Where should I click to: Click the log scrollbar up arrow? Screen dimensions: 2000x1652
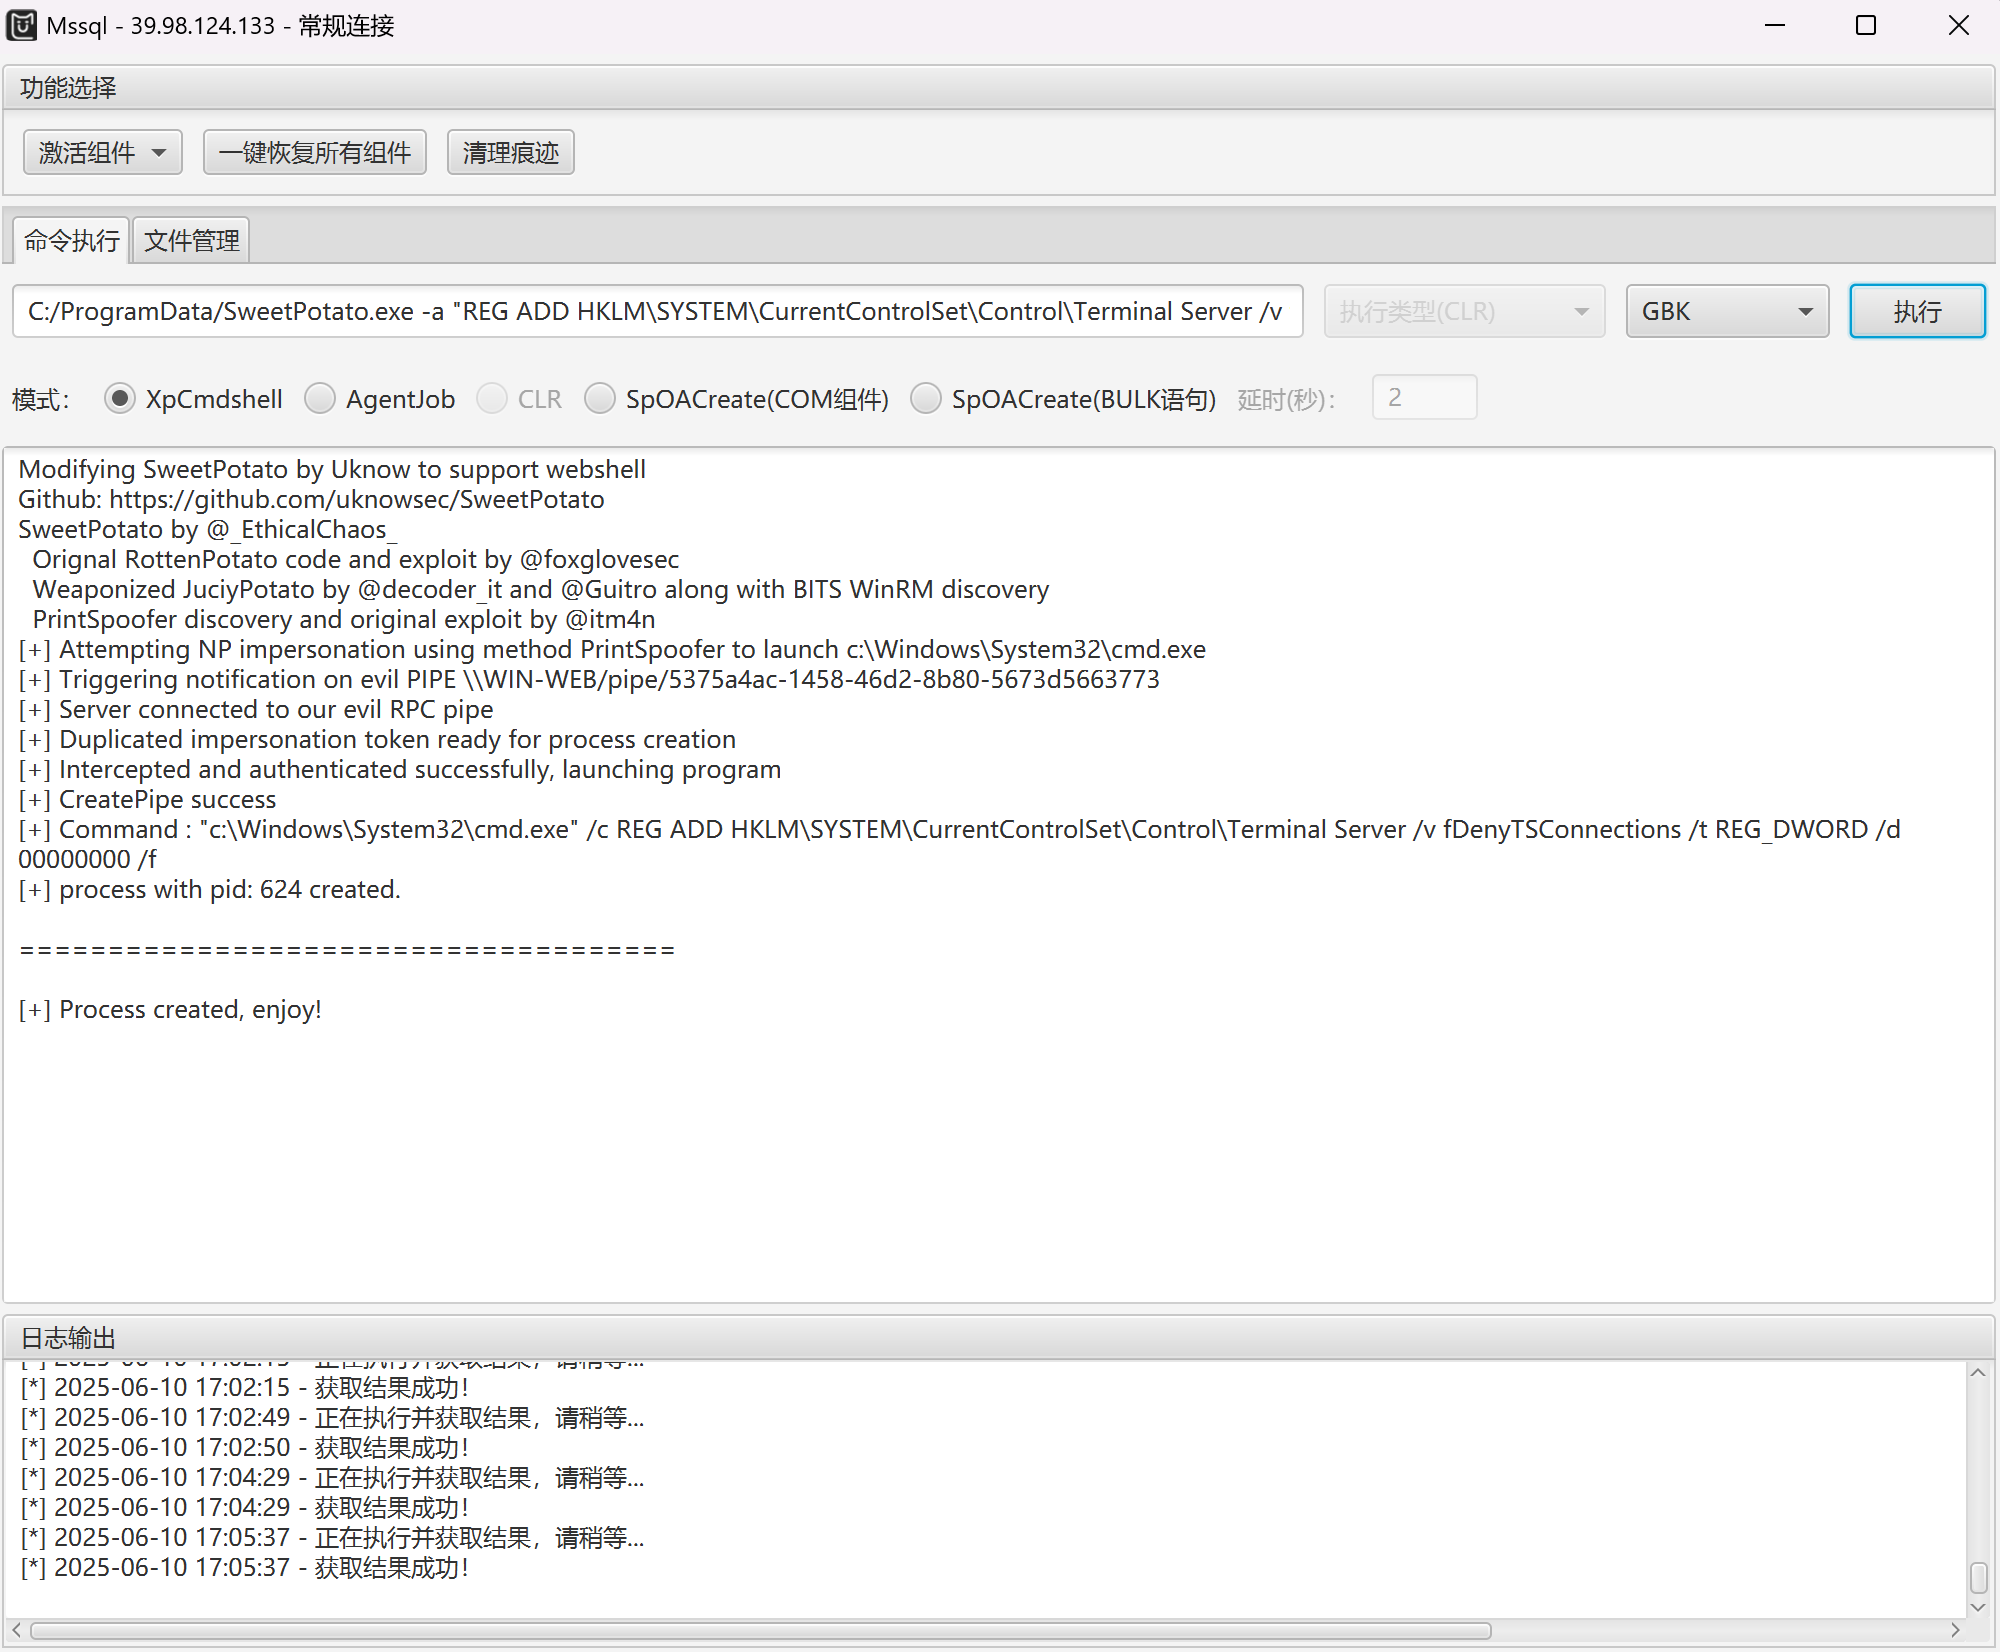(1977, 1374)
